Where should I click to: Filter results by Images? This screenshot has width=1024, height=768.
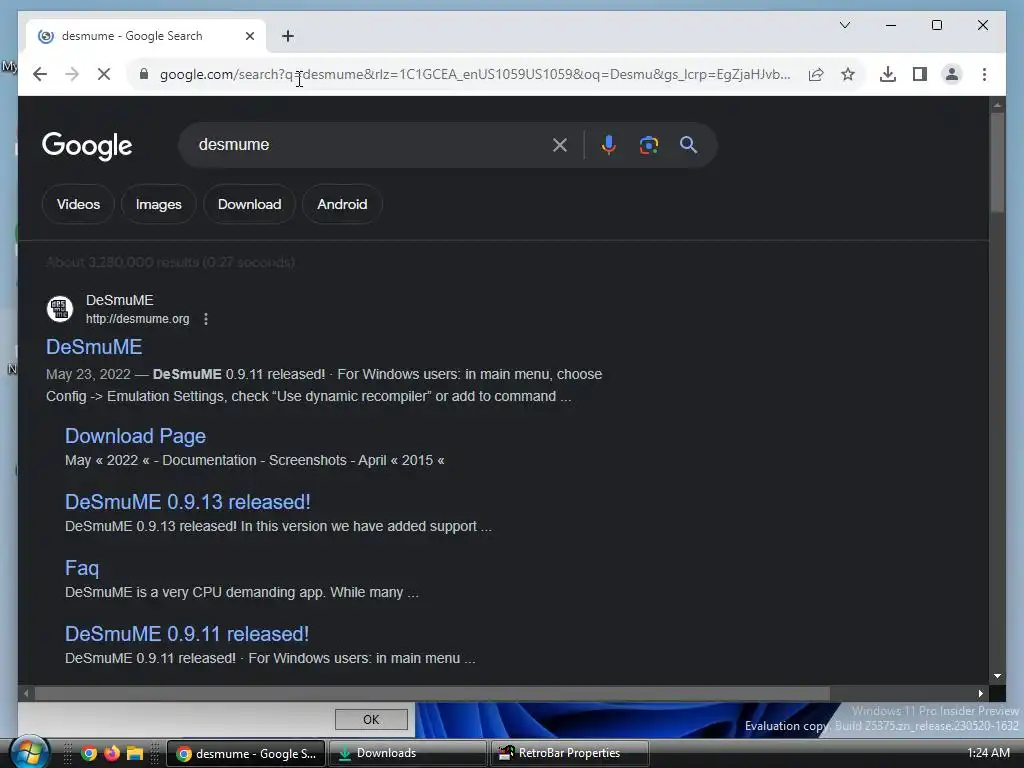point(159,204)
